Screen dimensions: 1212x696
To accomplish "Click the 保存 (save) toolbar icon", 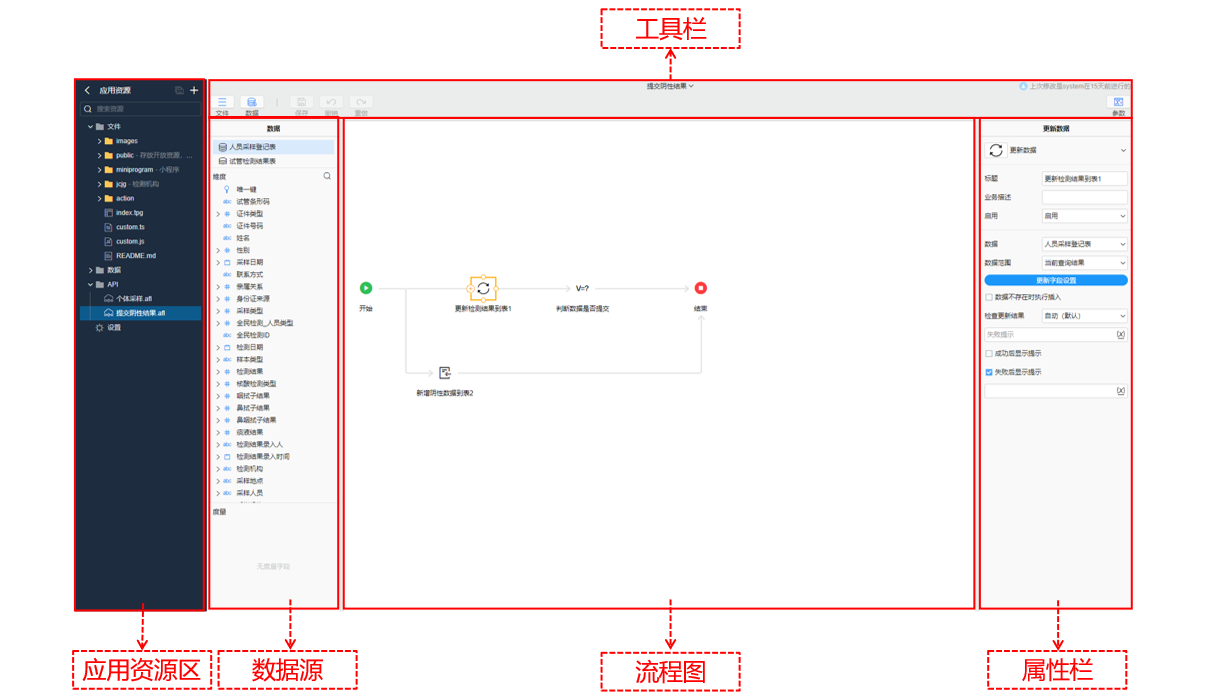I will tap(301, 101).
